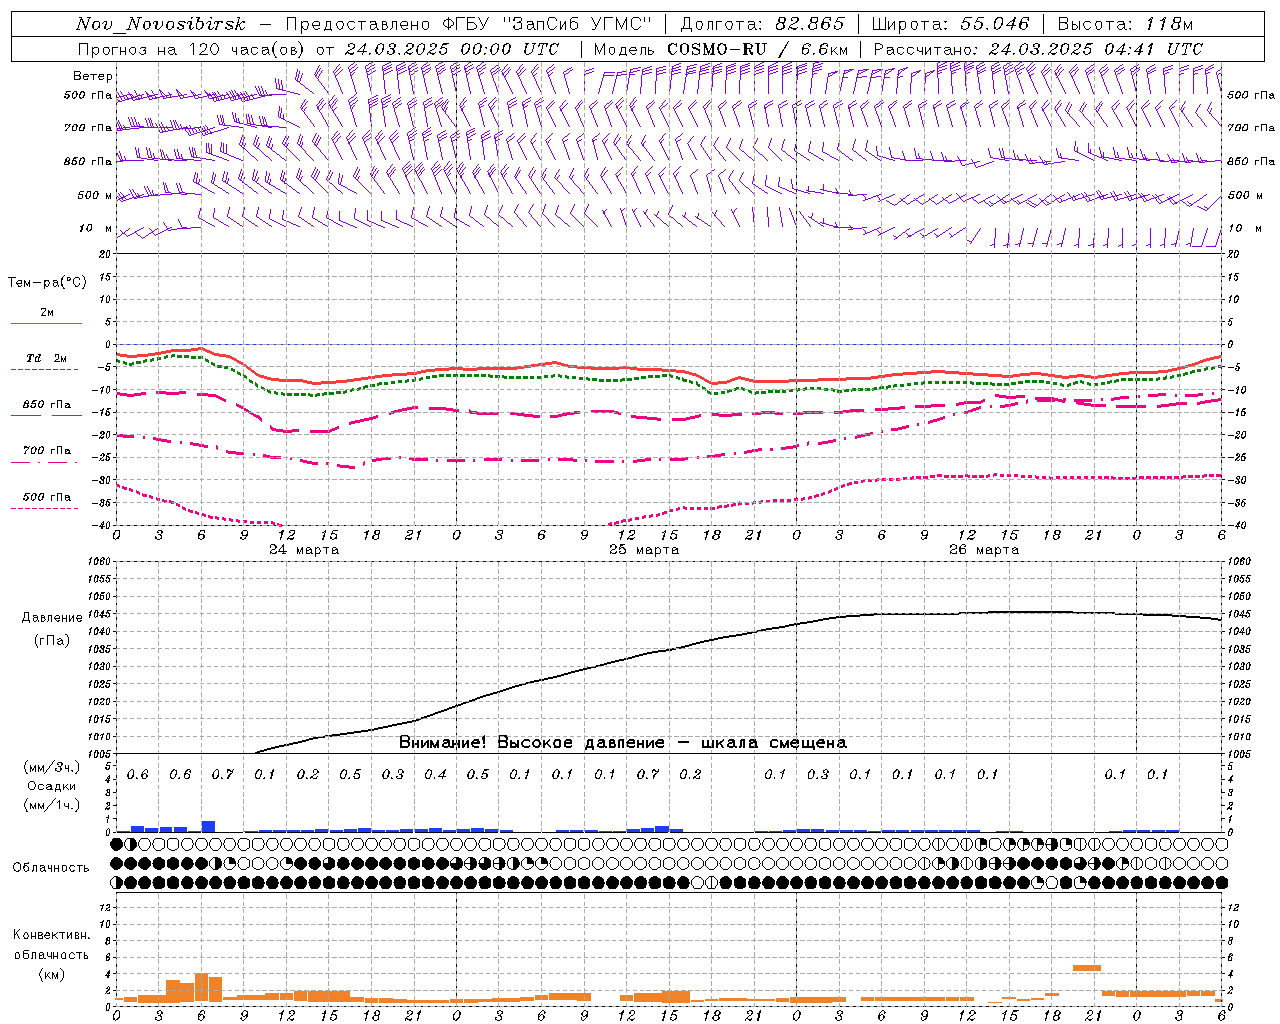Click the '1060' top pressure axis label on the left

click(100, 562)
